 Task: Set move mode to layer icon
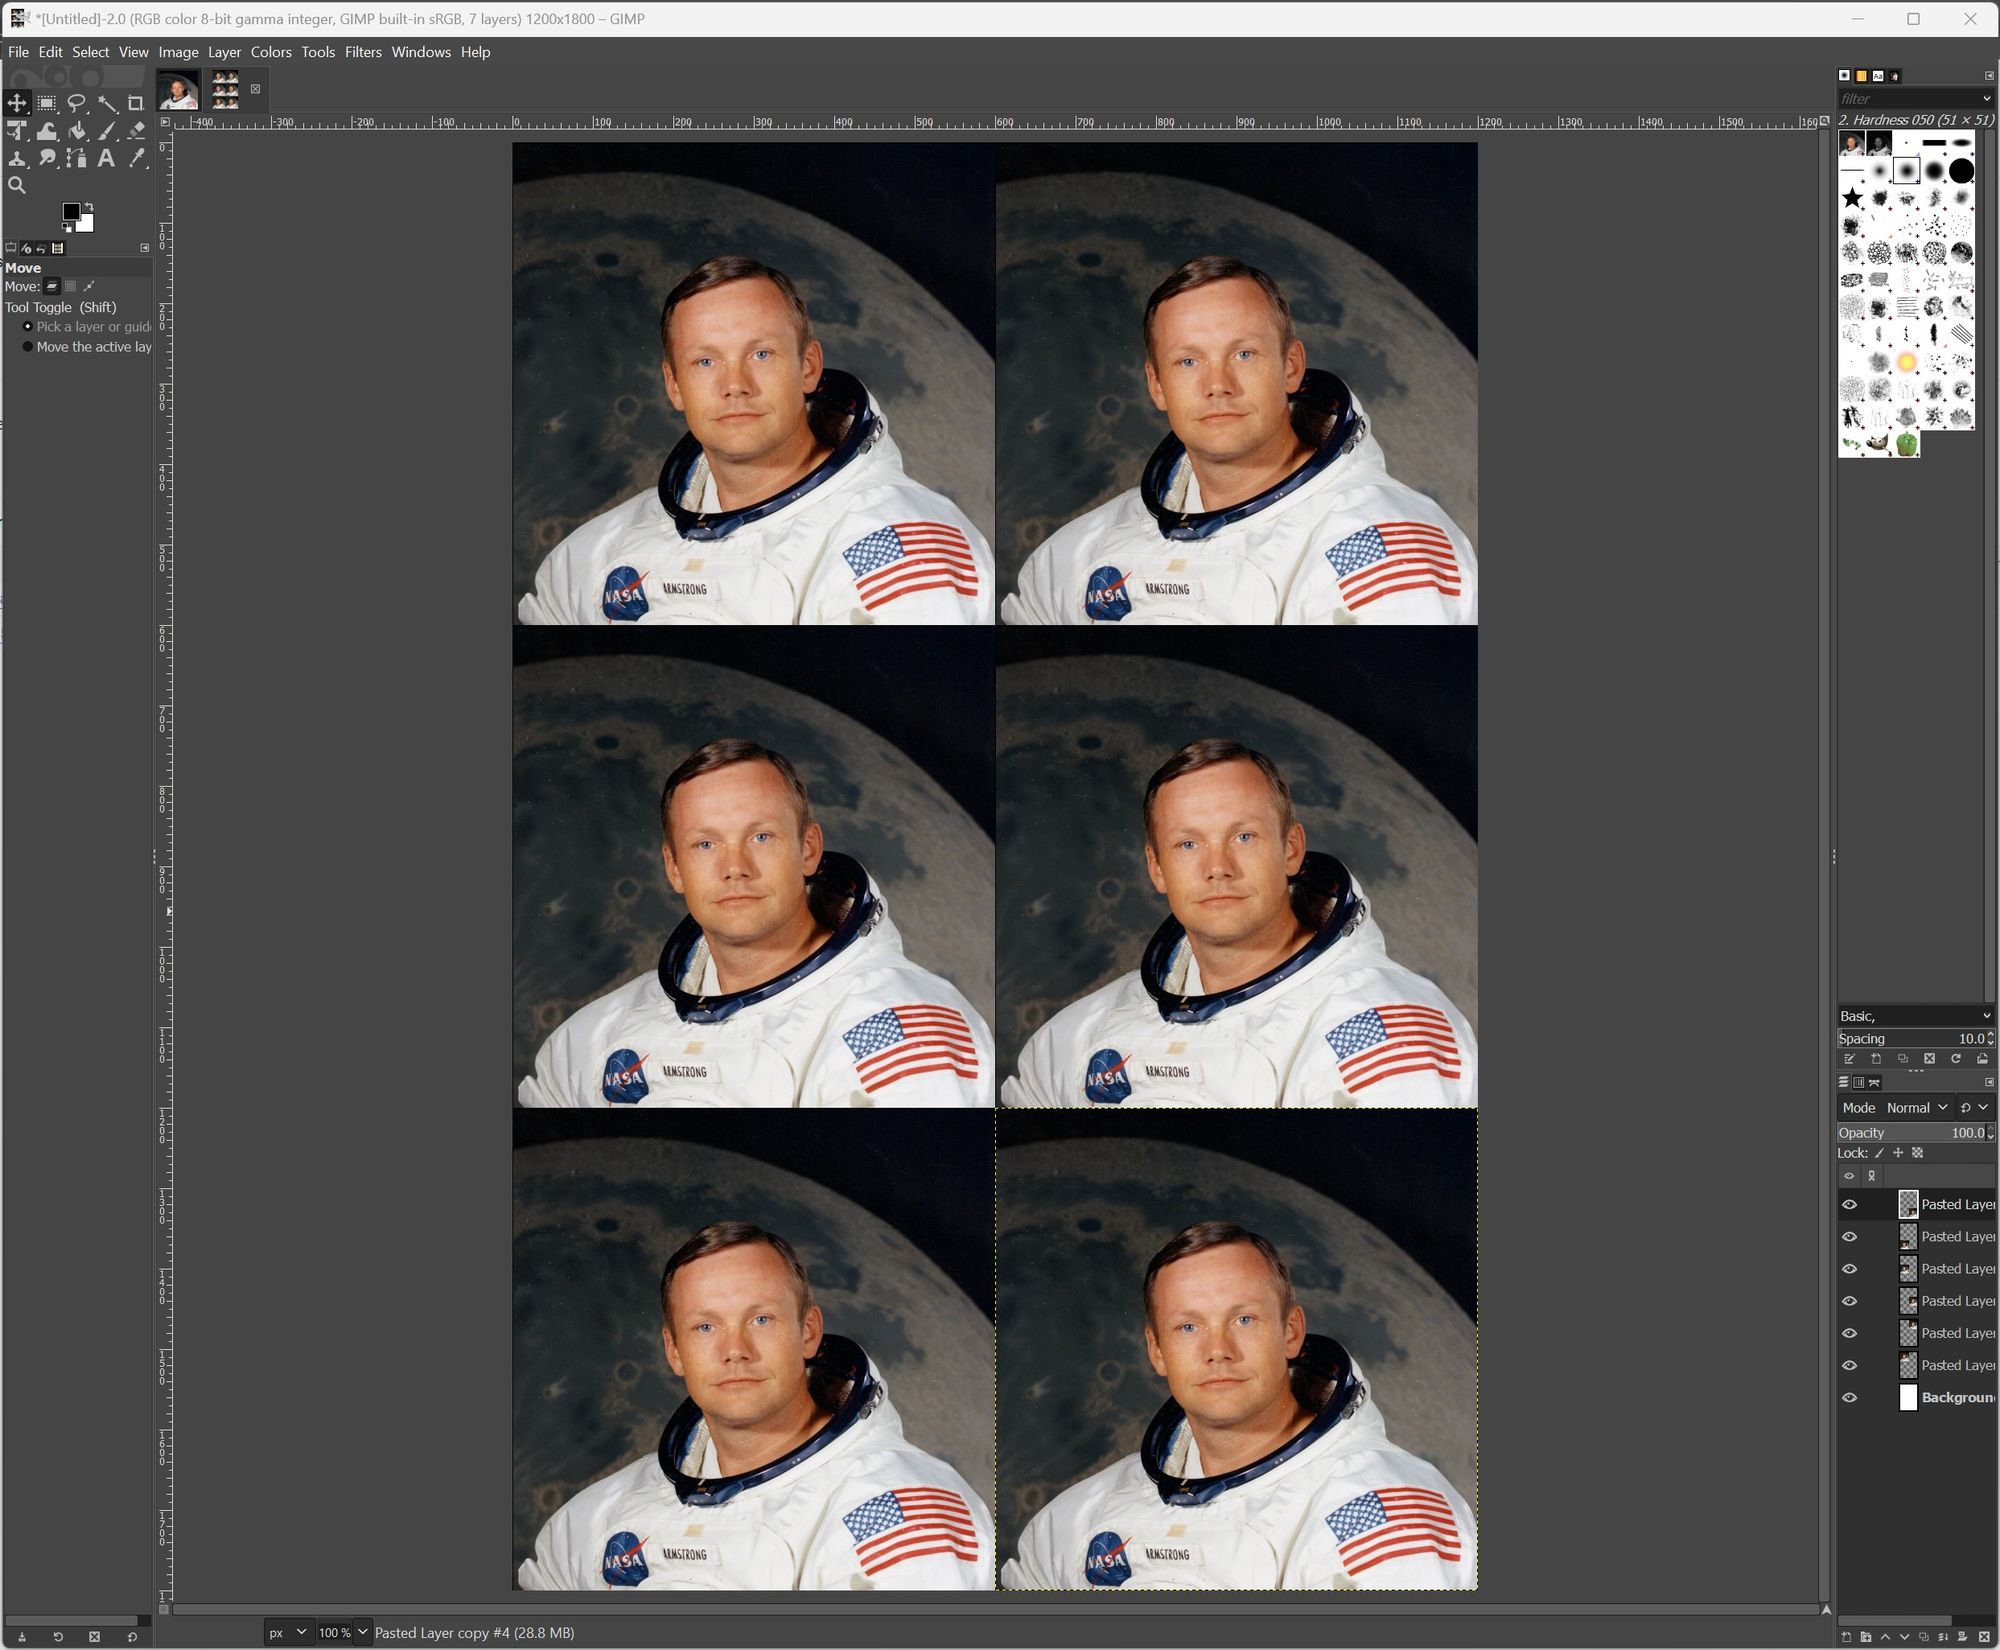pos(52,287)
